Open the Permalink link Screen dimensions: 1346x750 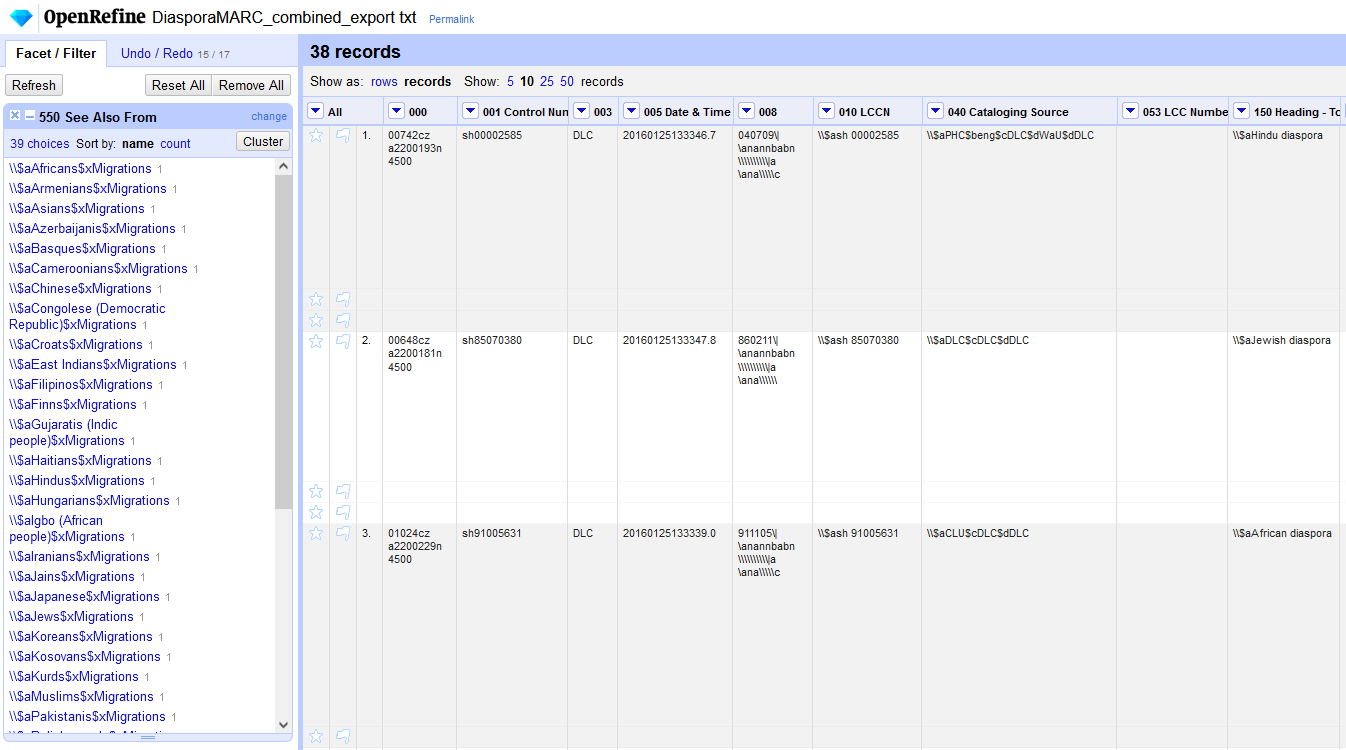451,19
